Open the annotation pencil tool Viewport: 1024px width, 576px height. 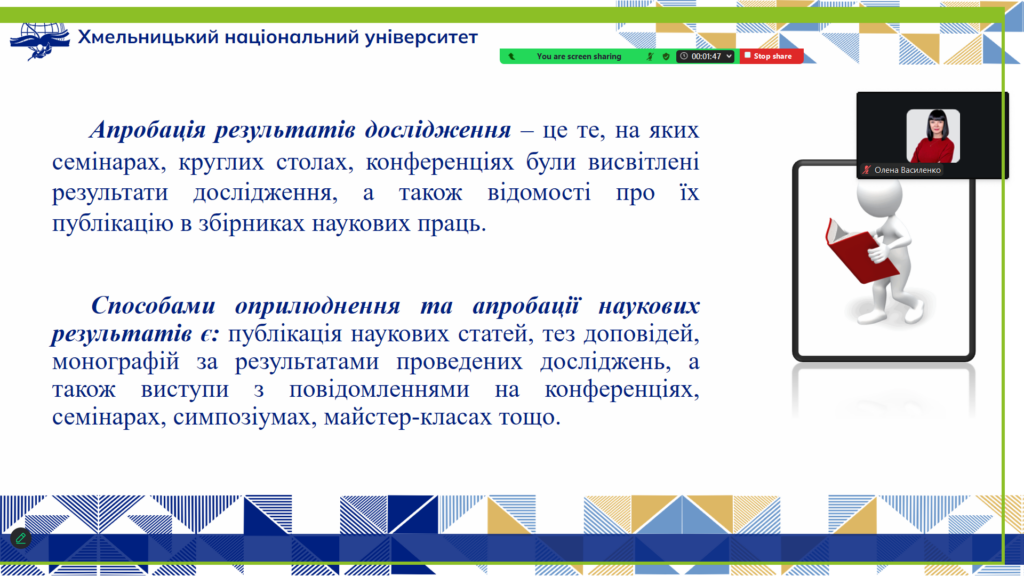tap(20, 538)
